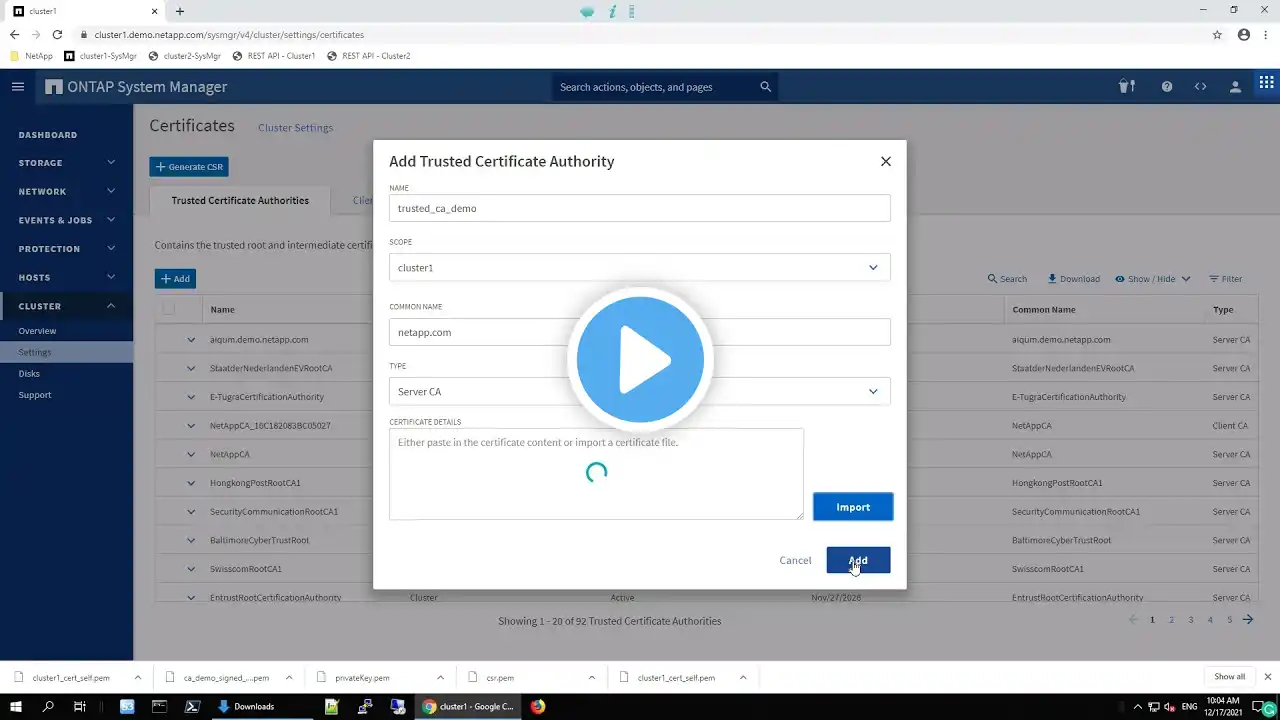Screen dimensions: 1280x720
Task: Open the Windows Start menu
Action: pyautogui.click(x=17, y=707)
